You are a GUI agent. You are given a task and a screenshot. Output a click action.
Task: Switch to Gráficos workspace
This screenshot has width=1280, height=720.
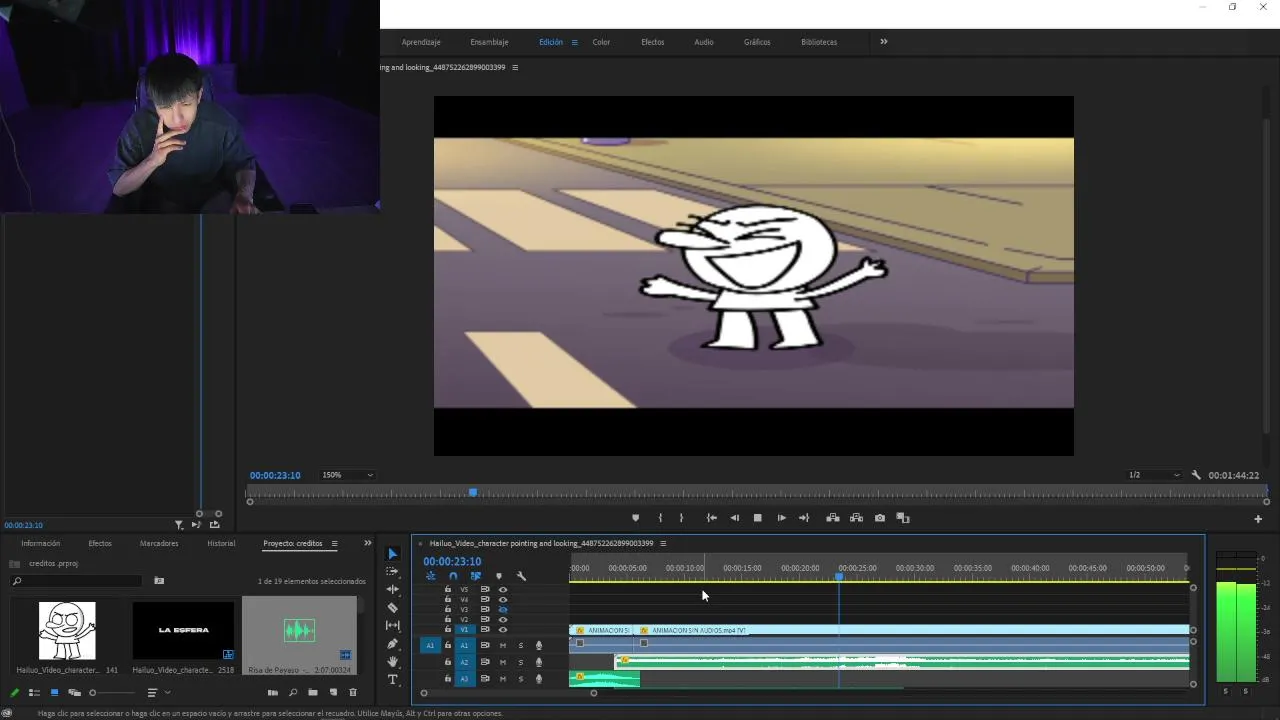tap(757, 42)
